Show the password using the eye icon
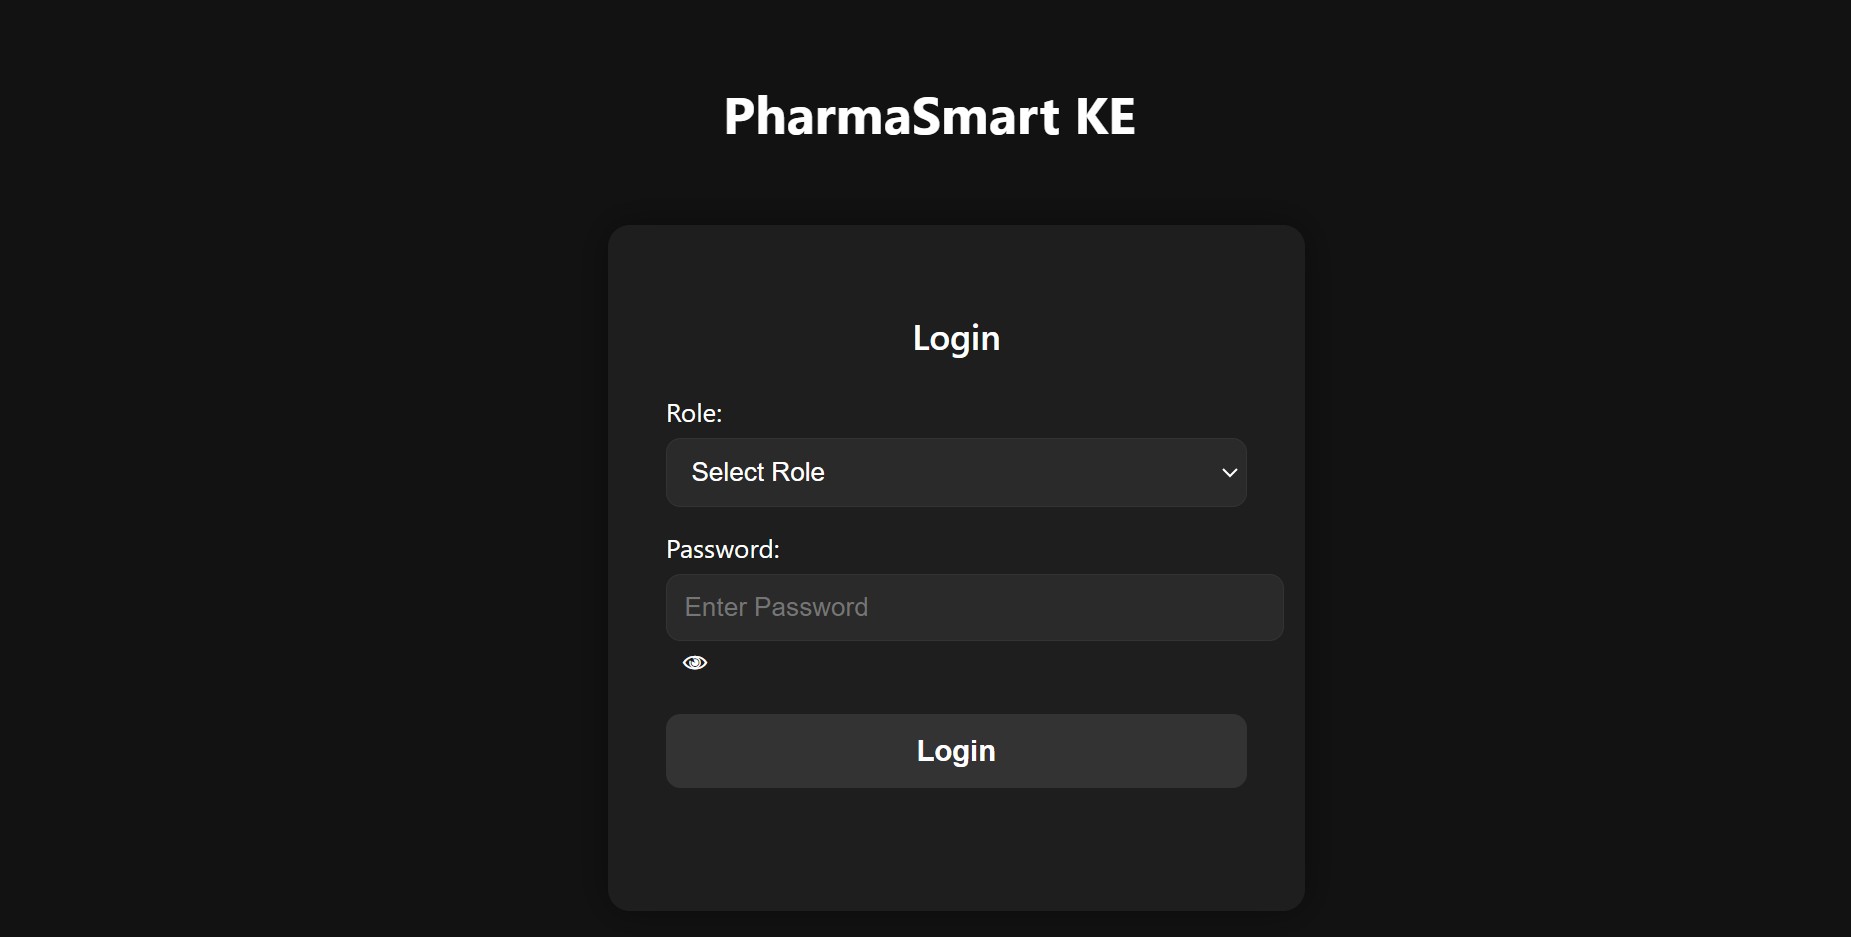Viewport: 1851px width, 937px height. pos(695,663)
